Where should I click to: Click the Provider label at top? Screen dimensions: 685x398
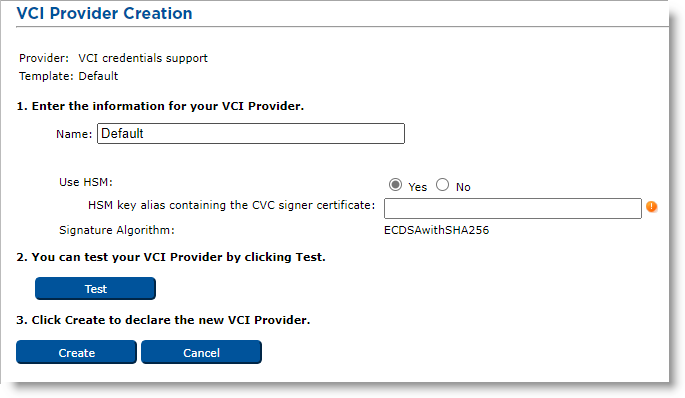[44, 58]
